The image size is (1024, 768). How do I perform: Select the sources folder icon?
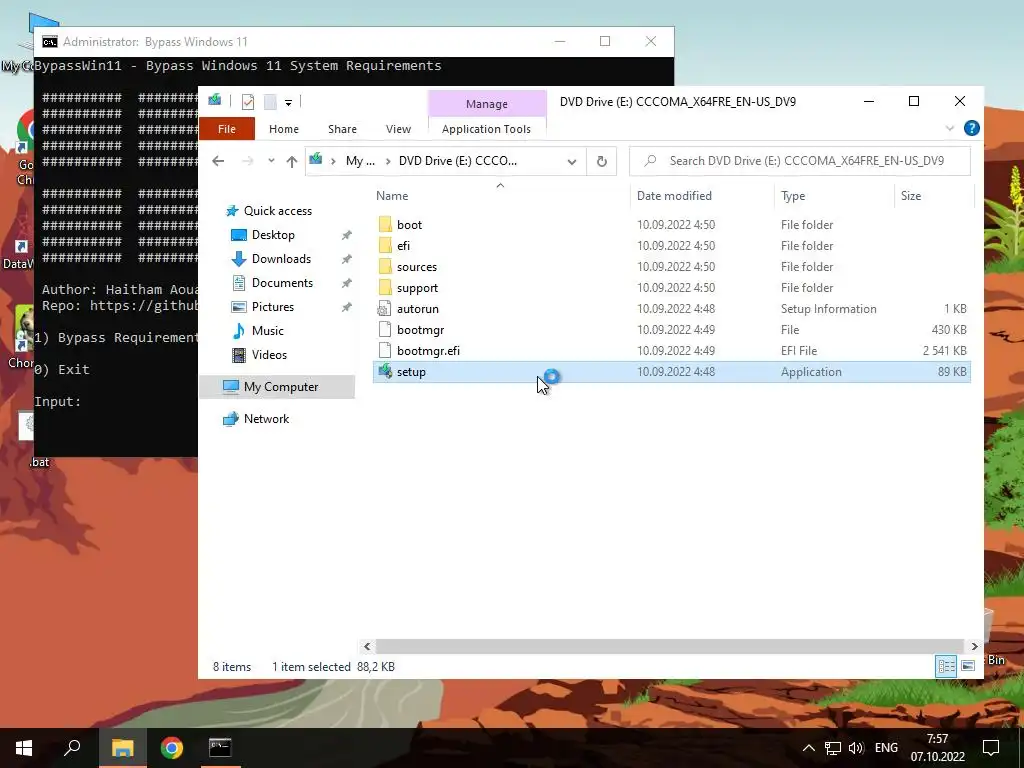point(385,266)
